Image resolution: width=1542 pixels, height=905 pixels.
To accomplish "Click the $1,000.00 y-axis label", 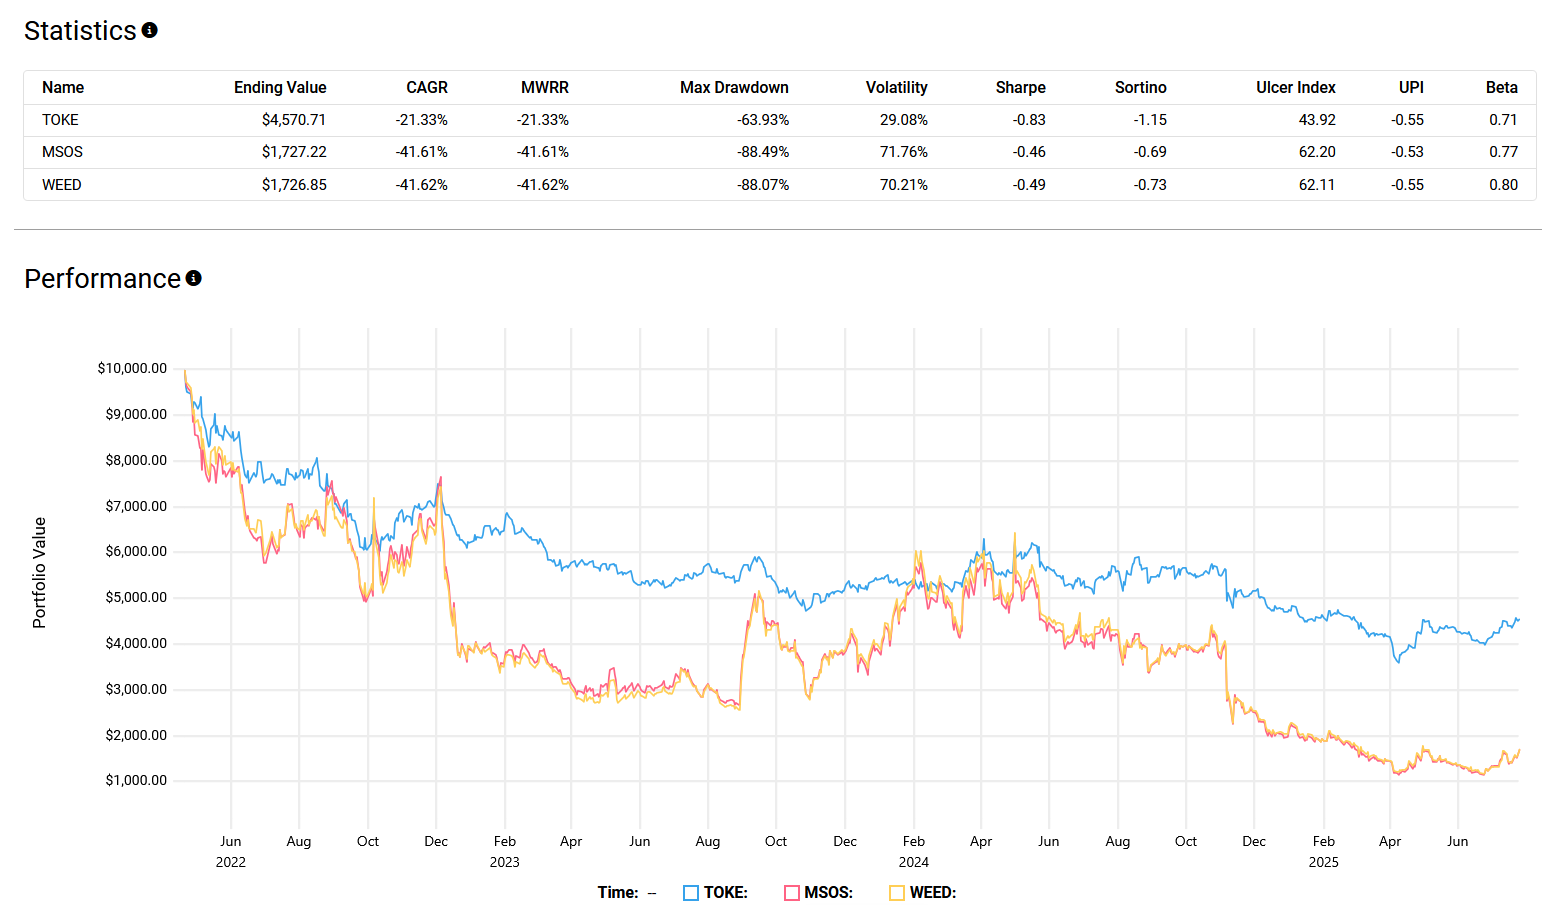I will (x=136, y=780).
